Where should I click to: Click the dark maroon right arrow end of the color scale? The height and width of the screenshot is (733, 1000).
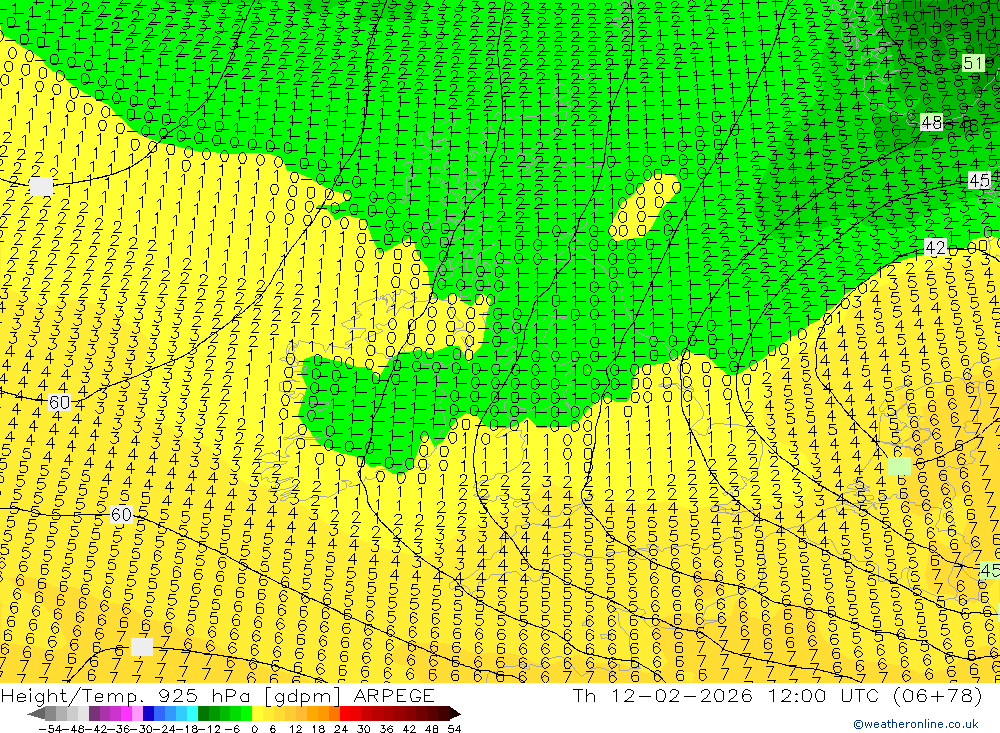click(x=455, y=713)
